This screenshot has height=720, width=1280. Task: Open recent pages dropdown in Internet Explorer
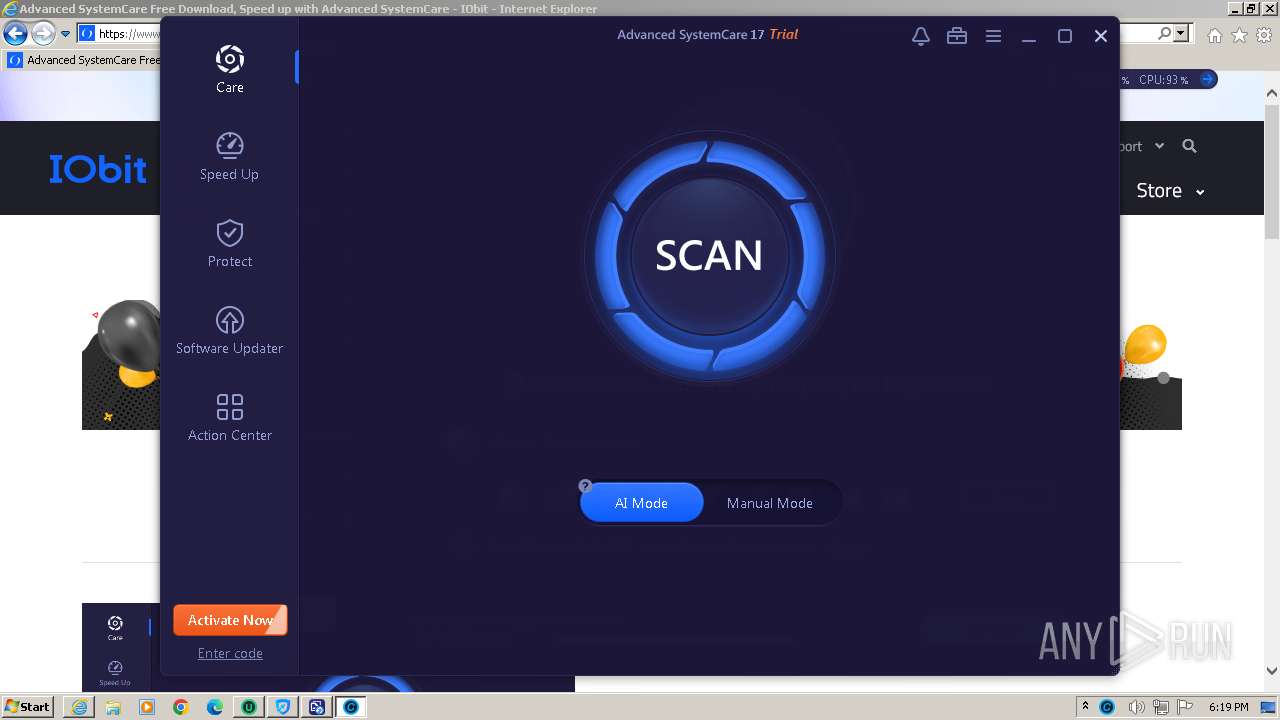pyautogui.click(x=65, y=34)
